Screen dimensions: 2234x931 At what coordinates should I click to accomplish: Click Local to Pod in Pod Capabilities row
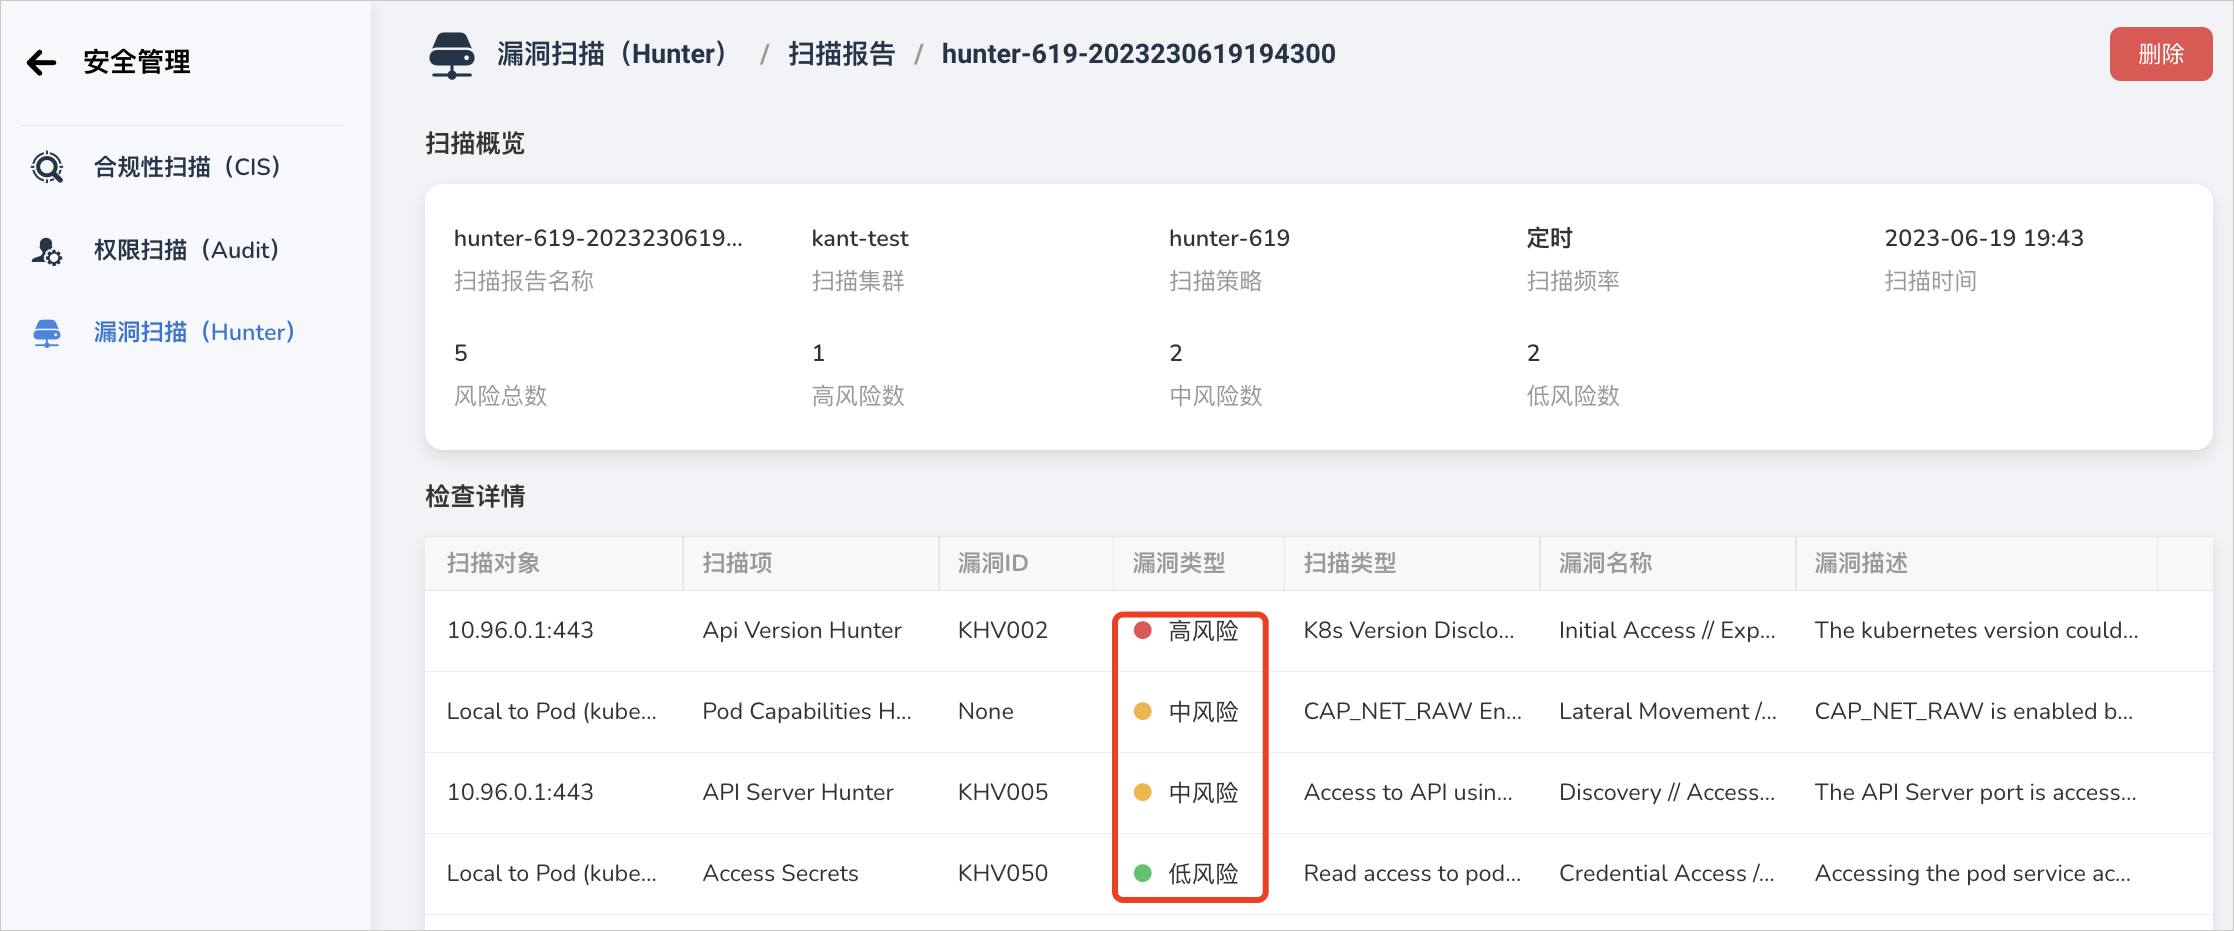point(551,711)
